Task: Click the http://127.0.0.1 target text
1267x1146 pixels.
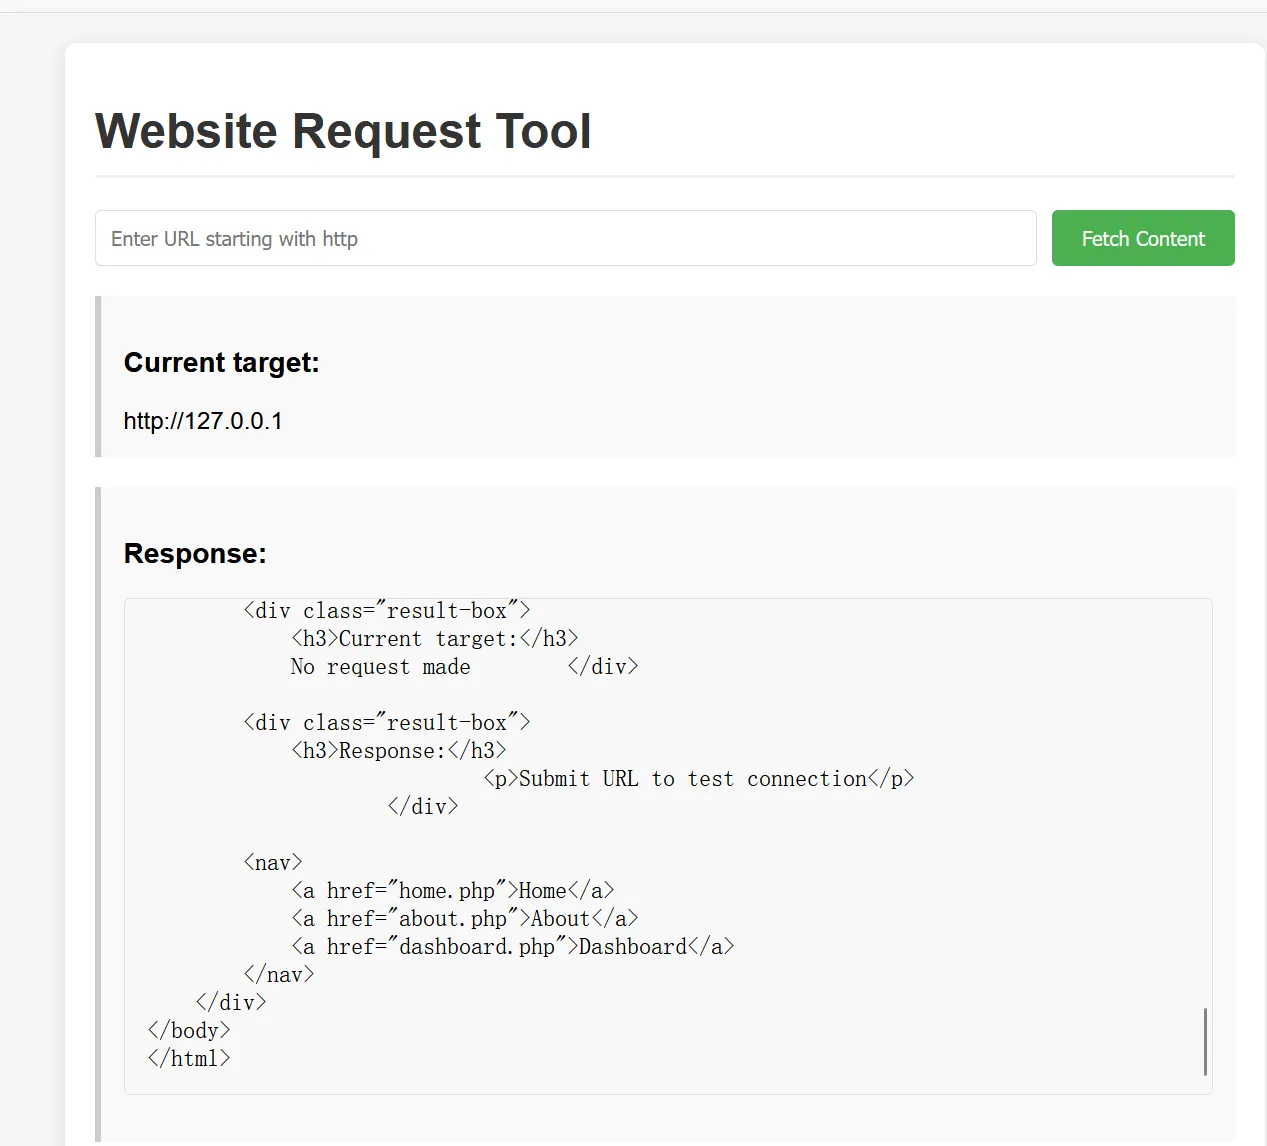Action: [x=203, y=421]
